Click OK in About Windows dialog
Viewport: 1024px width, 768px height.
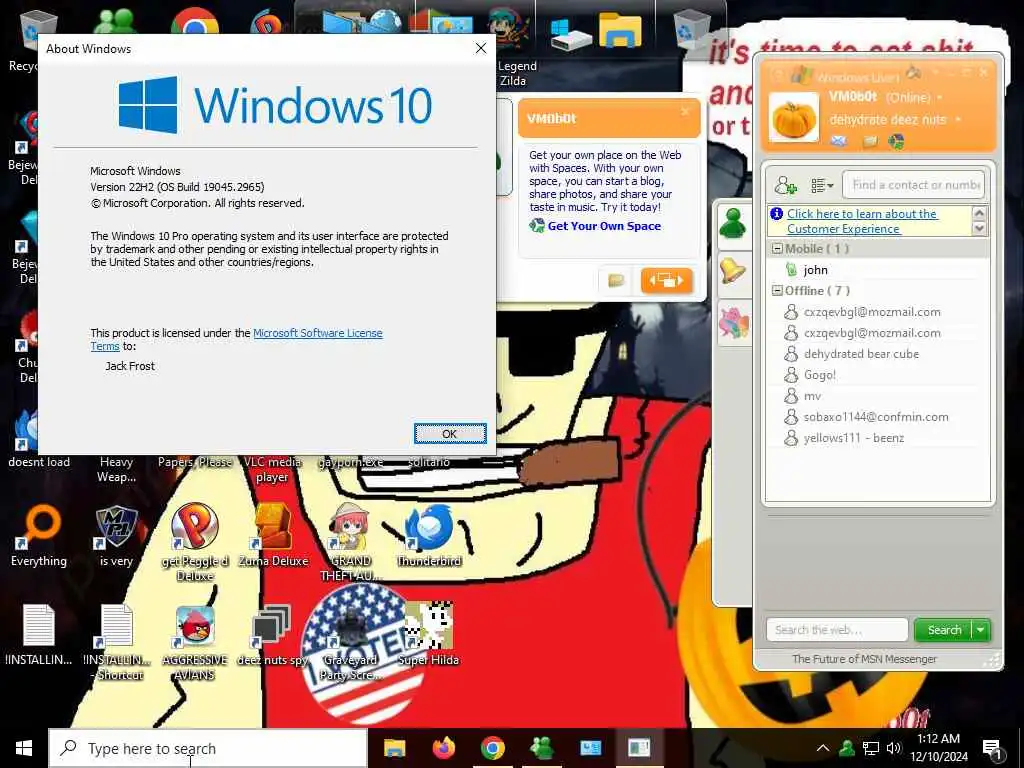pos(450,434)
